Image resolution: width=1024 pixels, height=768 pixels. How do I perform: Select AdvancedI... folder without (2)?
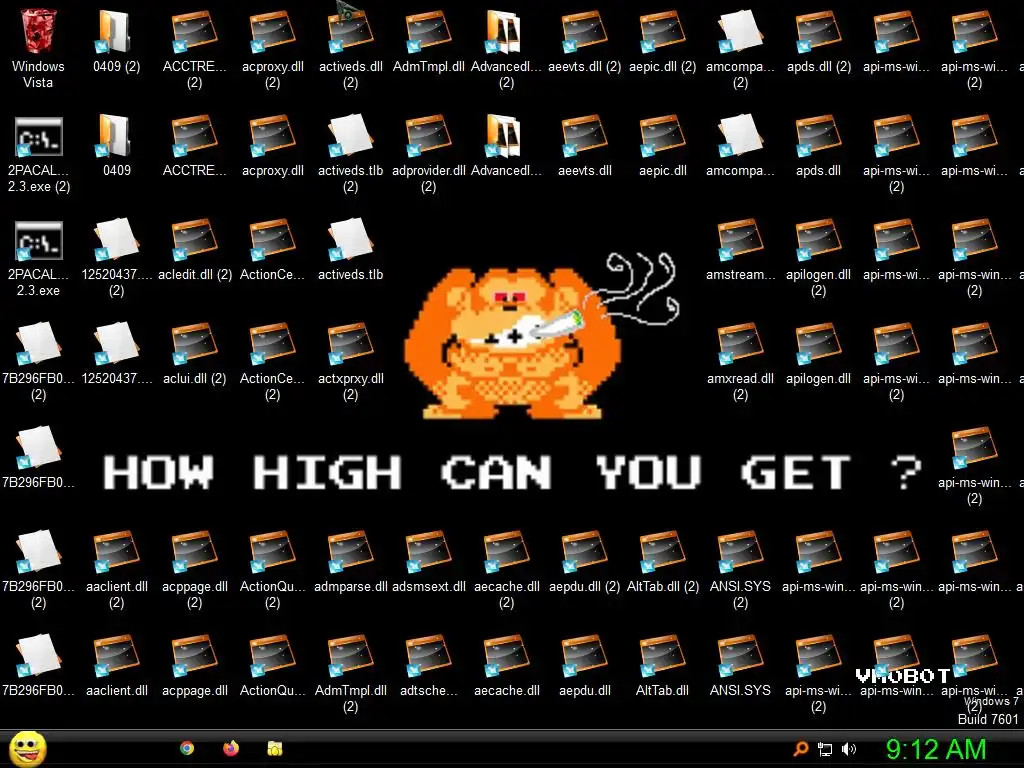[505, 136]
